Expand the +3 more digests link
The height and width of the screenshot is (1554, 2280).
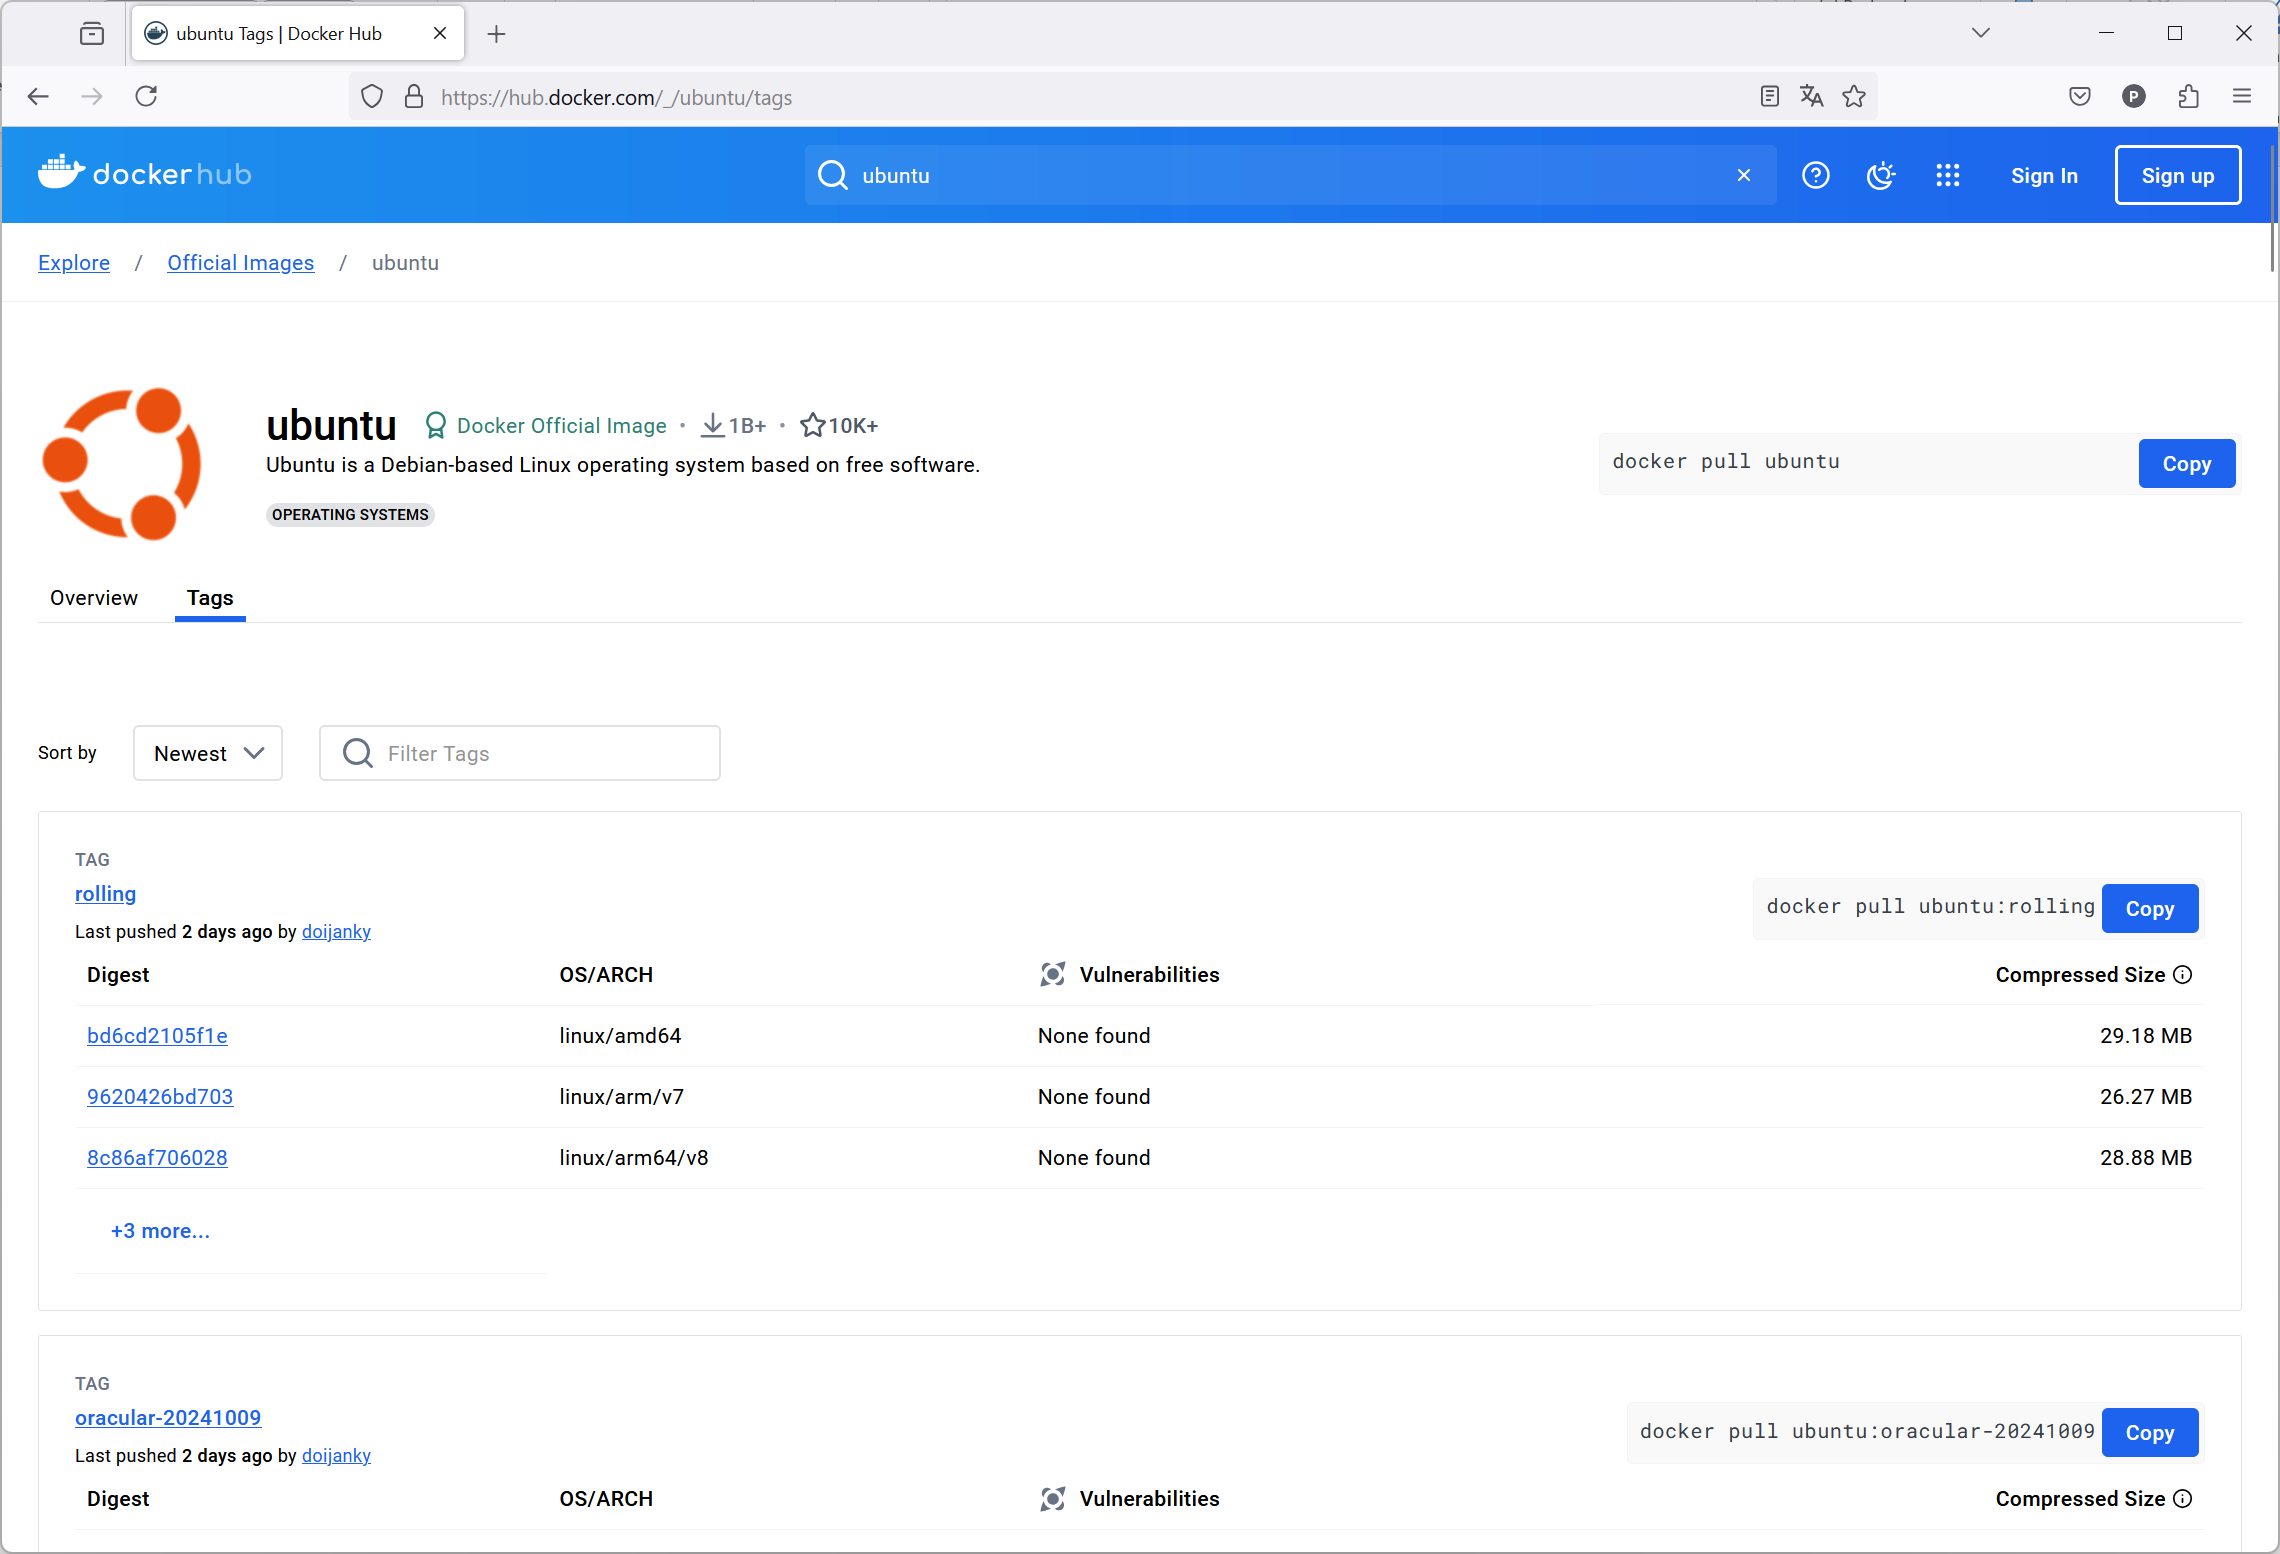tap(160, 1231)
